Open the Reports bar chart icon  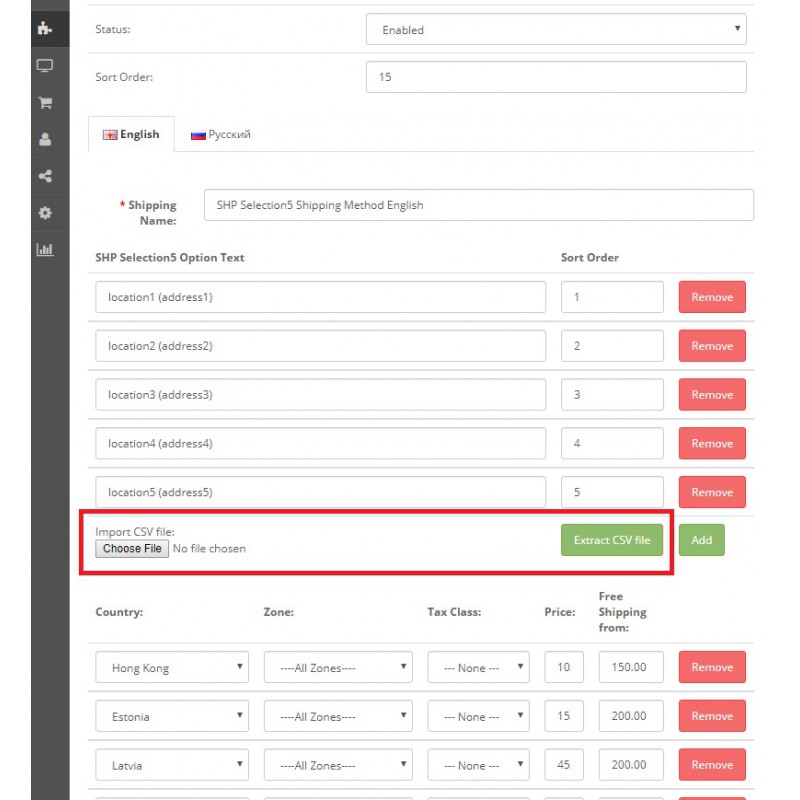click(x=45, y=249)
